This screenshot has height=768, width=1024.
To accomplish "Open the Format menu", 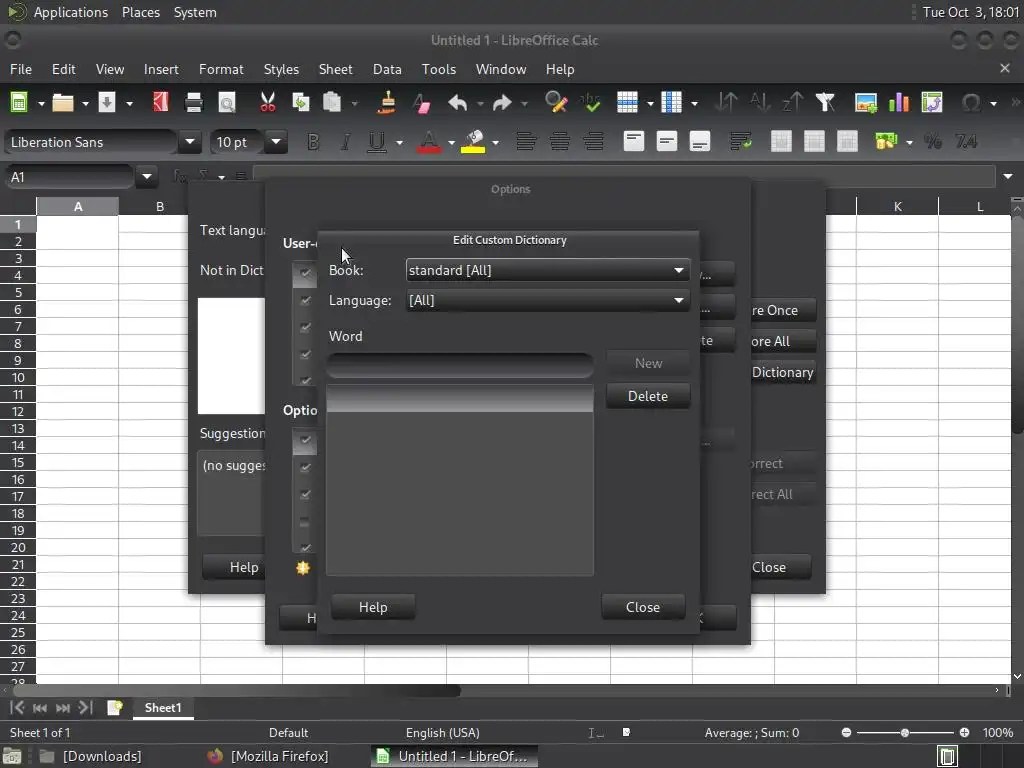I will [221, 69].
